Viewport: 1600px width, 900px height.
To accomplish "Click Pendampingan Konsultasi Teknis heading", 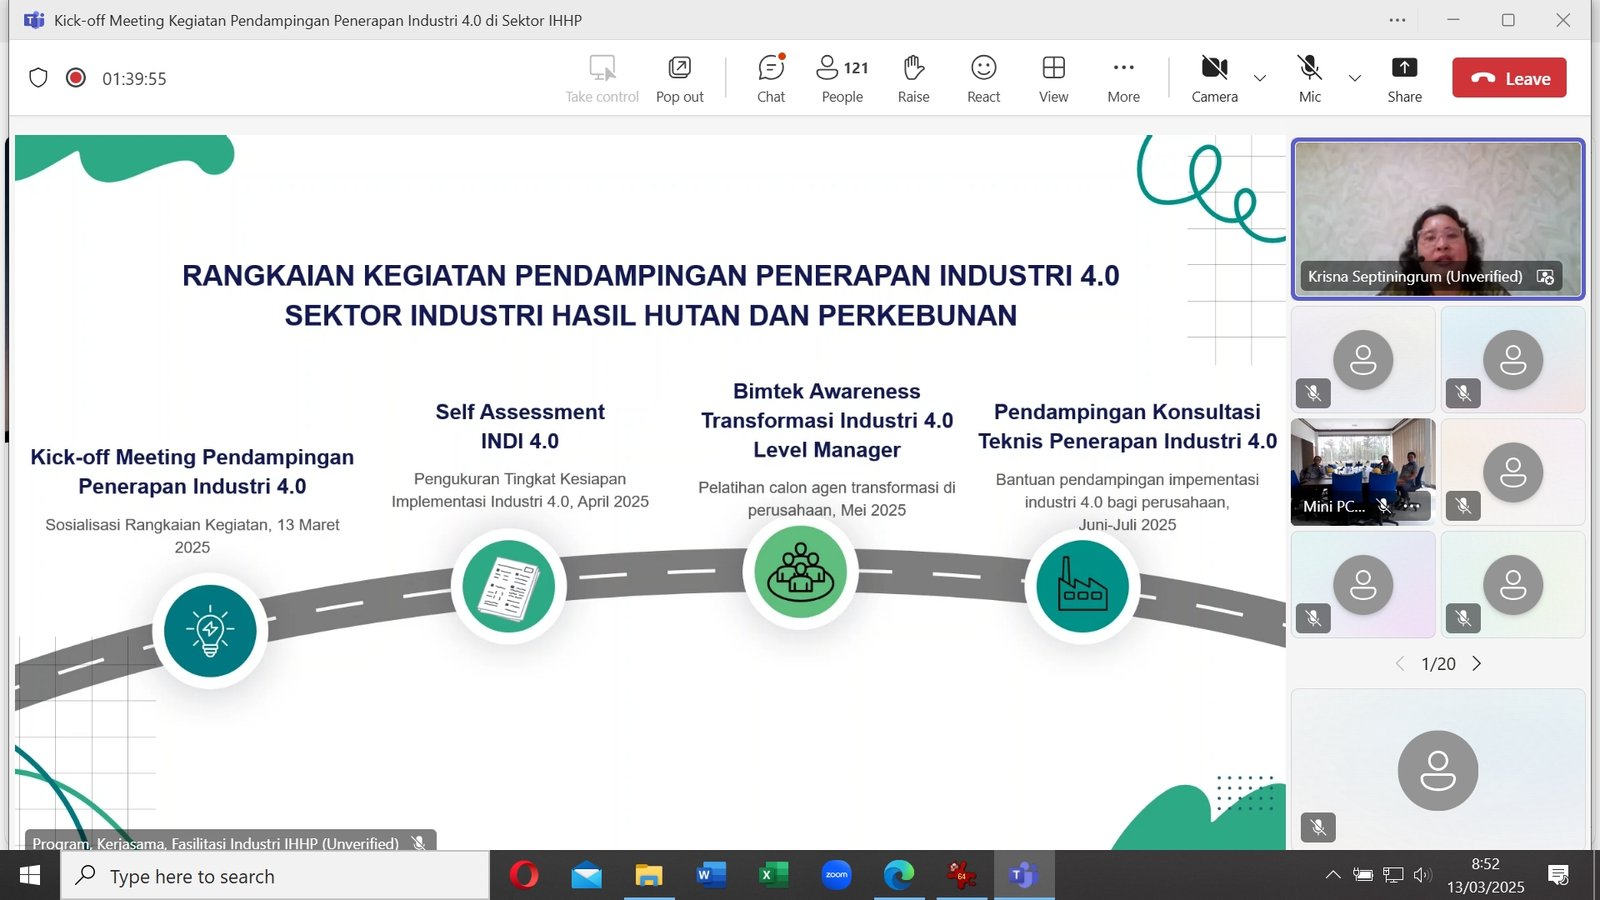I will coord(1127,426).
